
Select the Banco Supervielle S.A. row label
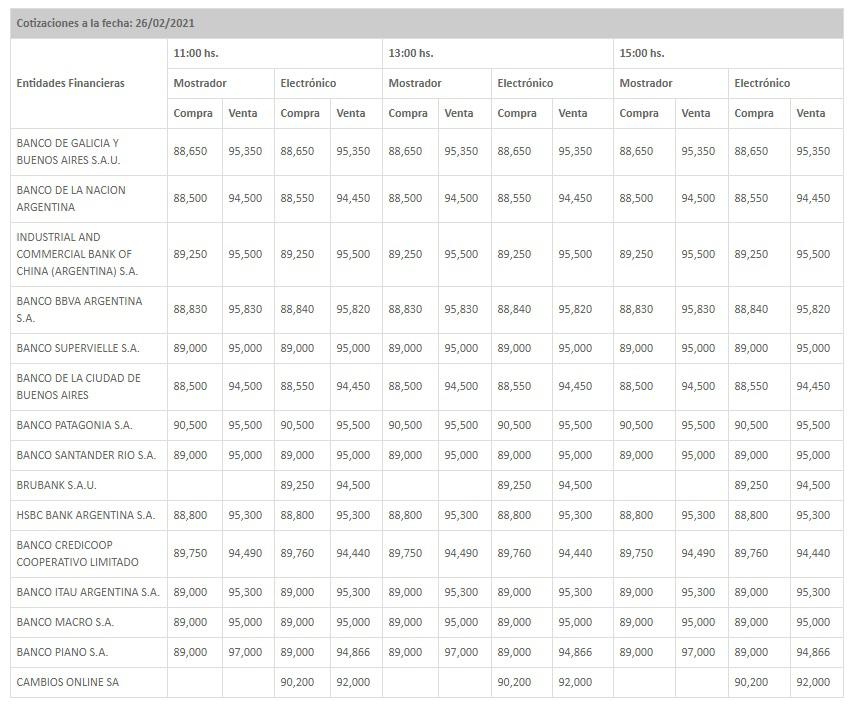78,348
